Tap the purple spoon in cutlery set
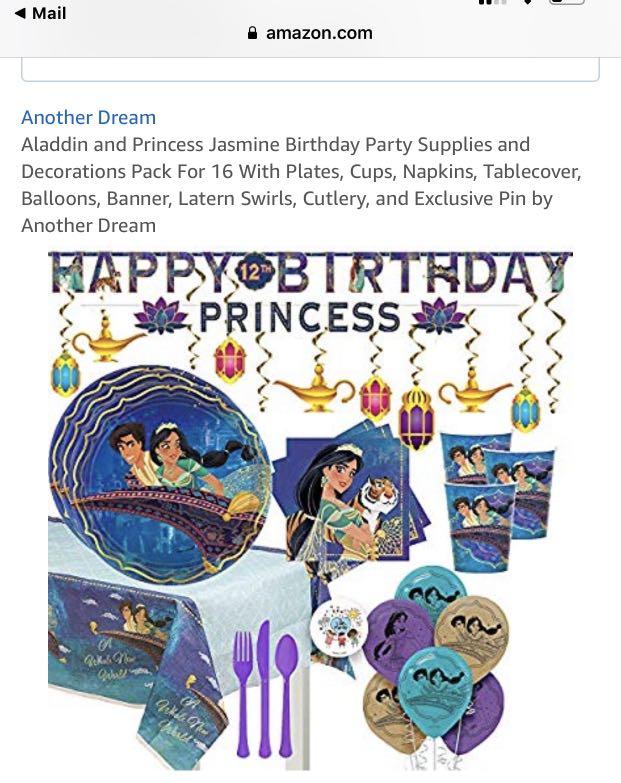The image size is (621, 783). 287,694
